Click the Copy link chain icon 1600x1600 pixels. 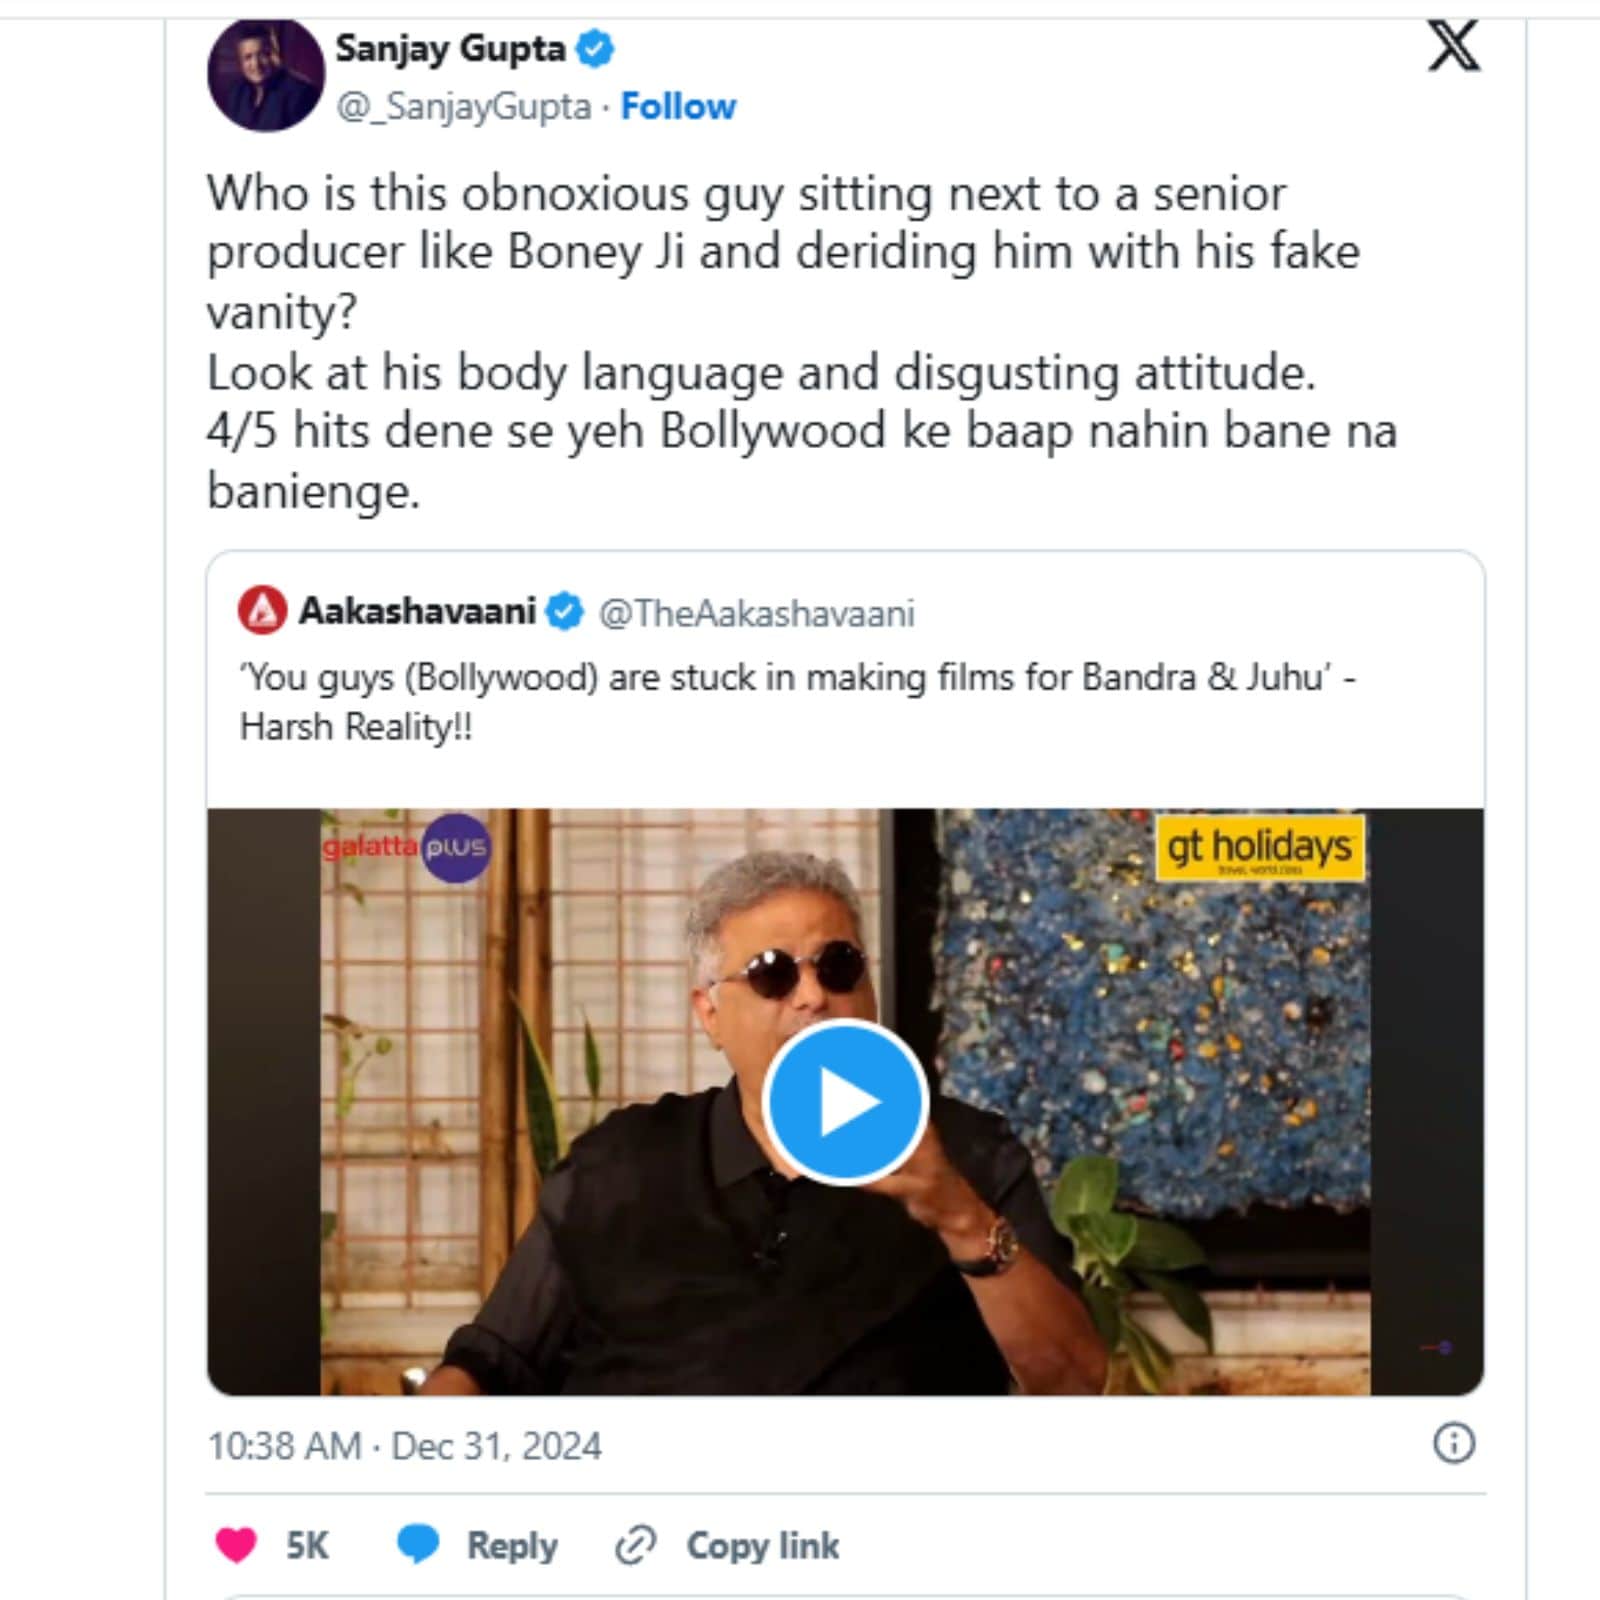(635, 1545)
